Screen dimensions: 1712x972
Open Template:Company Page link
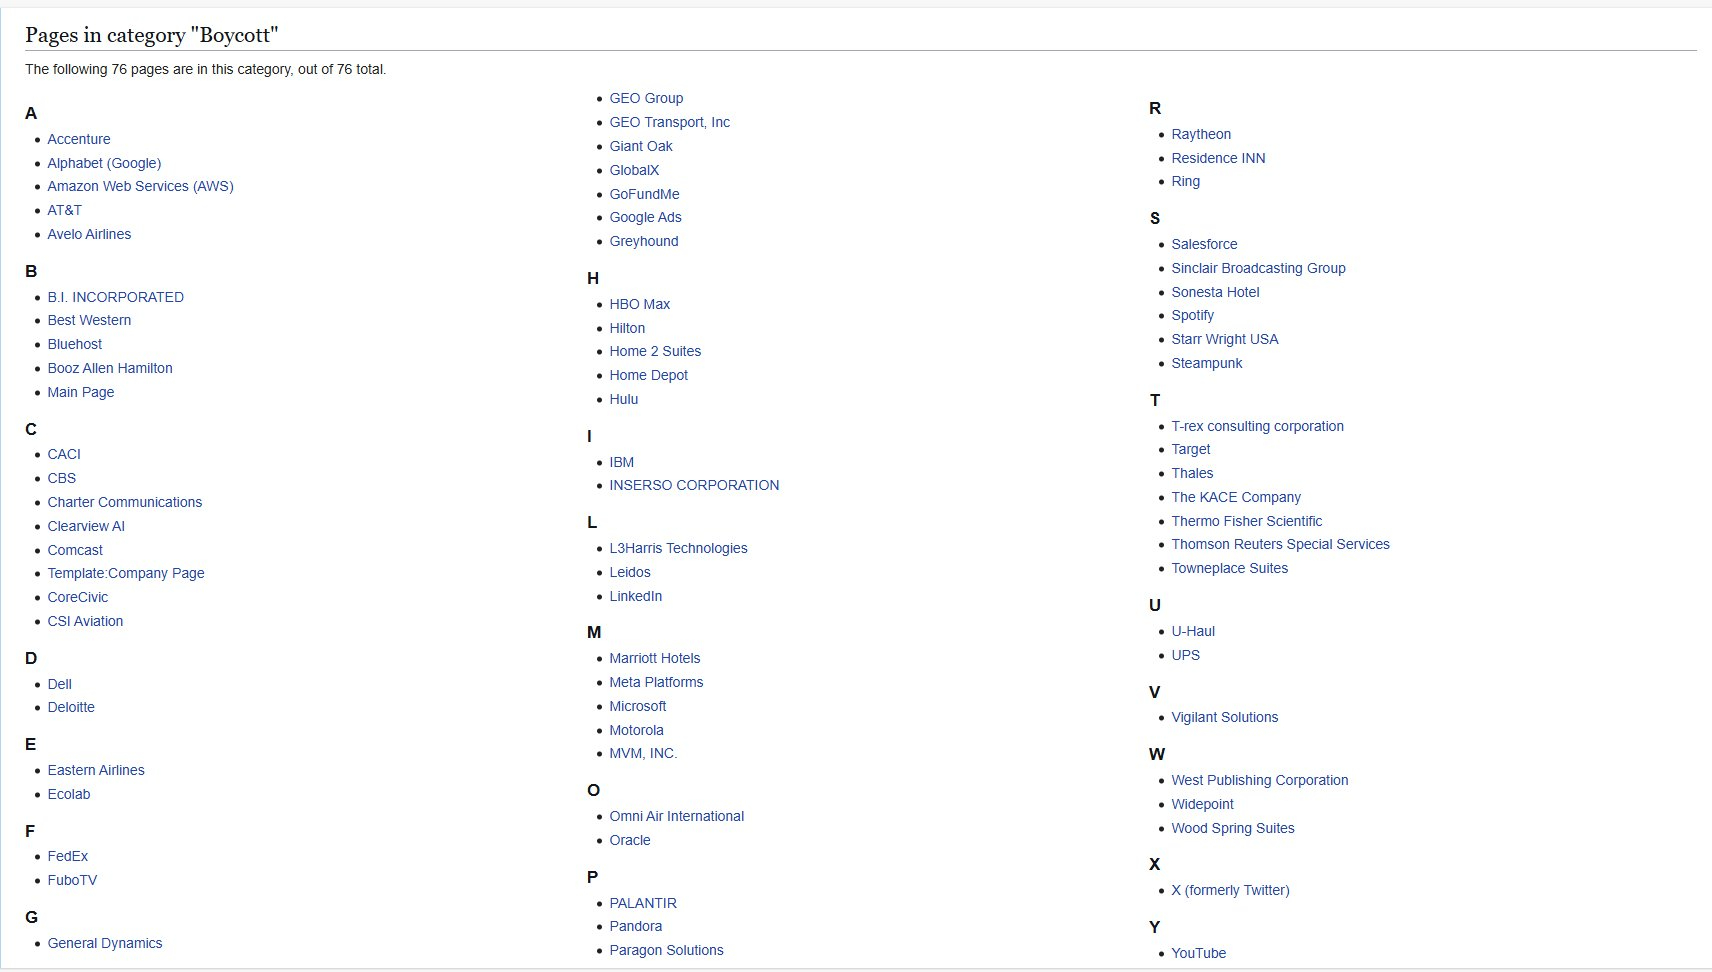point(126,573)
